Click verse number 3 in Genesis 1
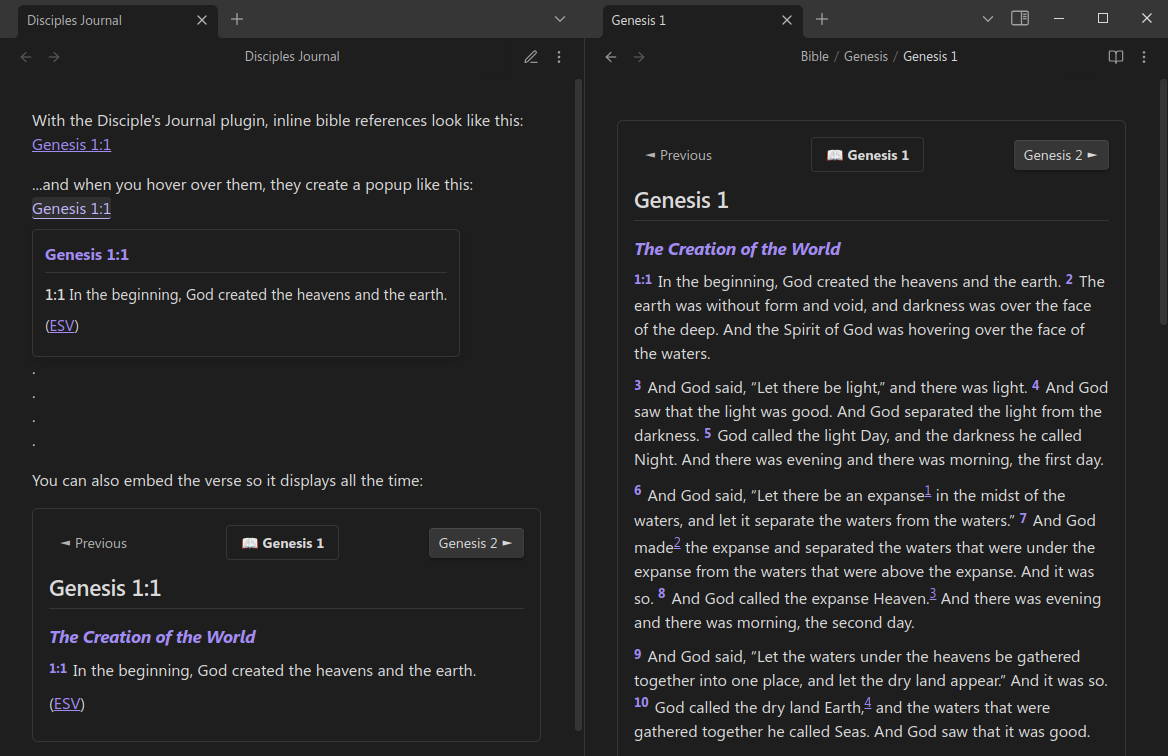The image size is (1168, 756). (x=638, y=385)
